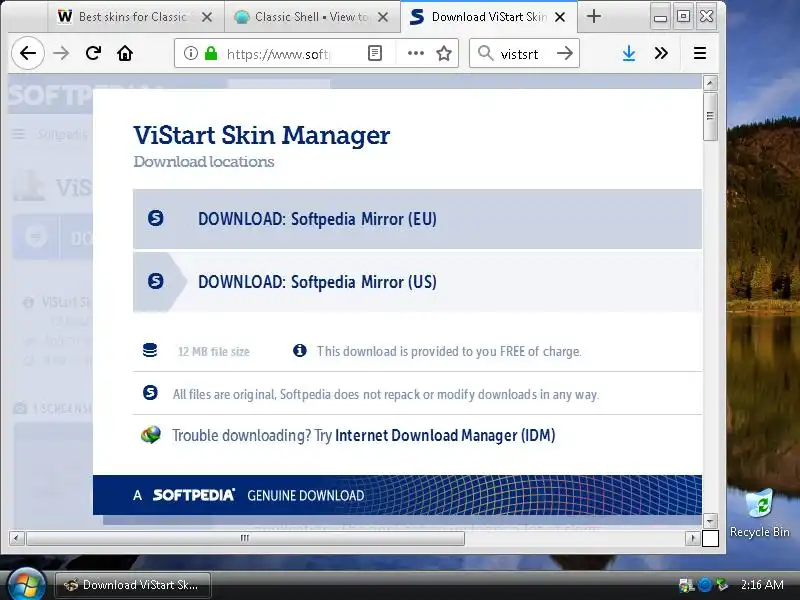Click vertical scrollbar down arrow
This screenshot has height=600, width=800.
point(710,521)
